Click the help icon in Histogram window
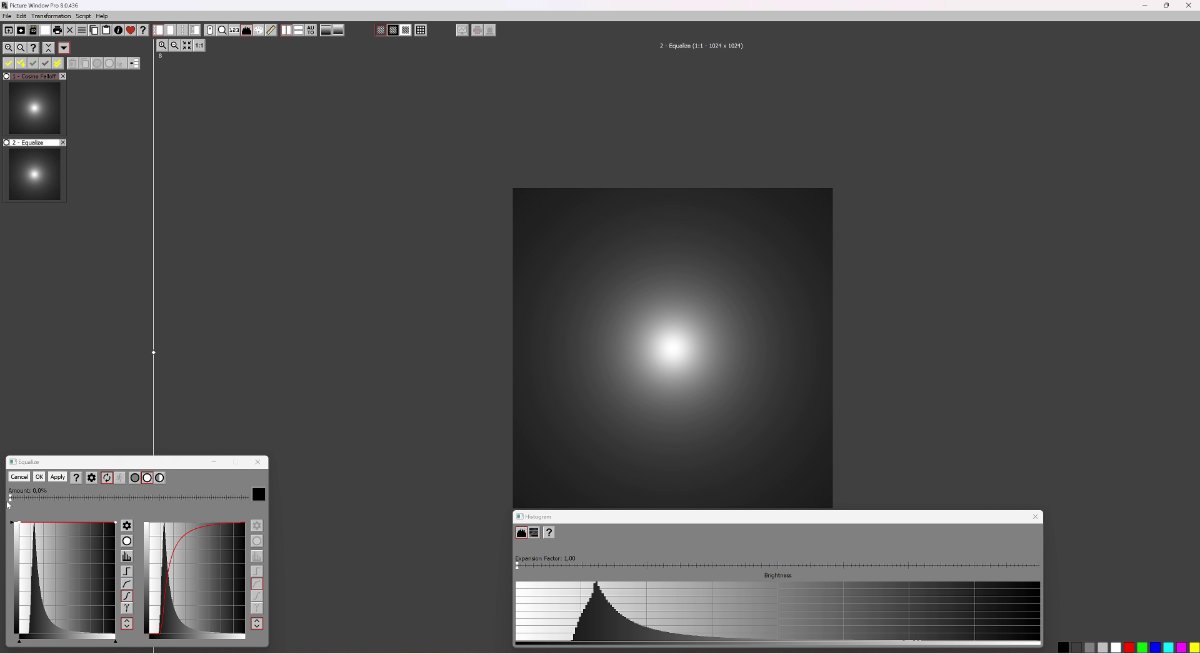Viewport: 1200px width, 654px height. [x=548, y=533]
